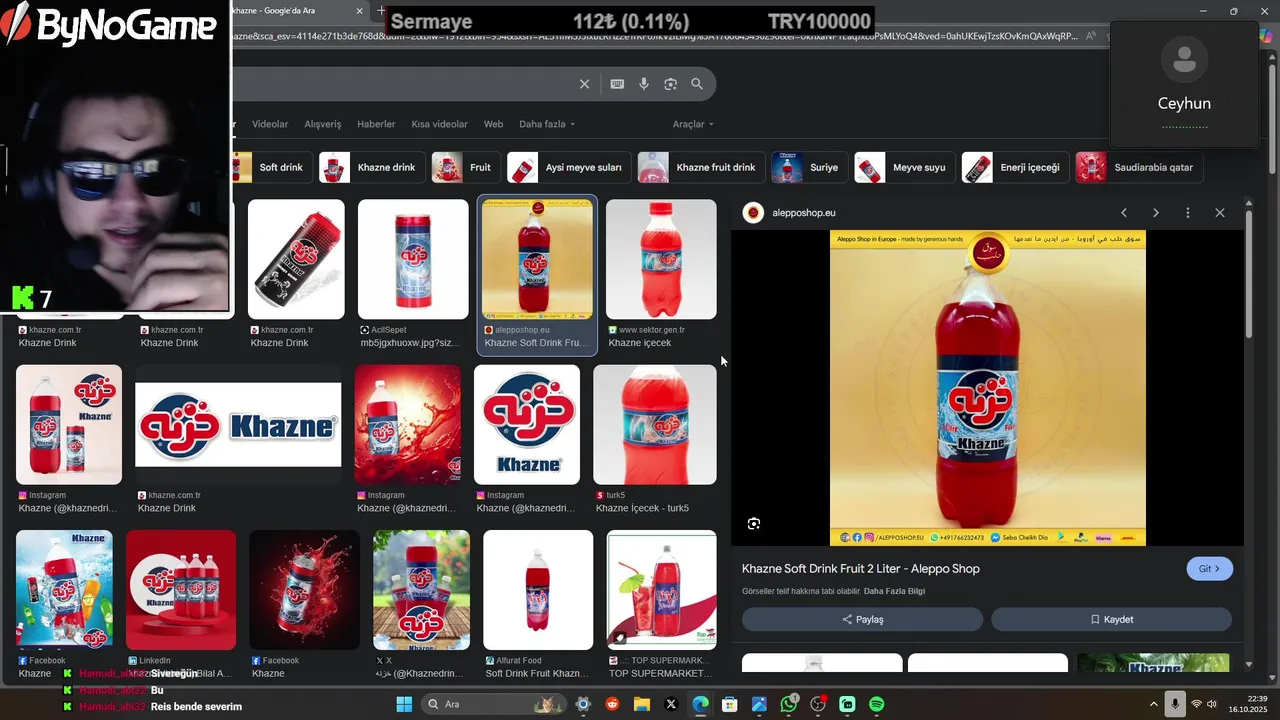Click the browser address bar URL
The height and width of the screenshot is (720, 1280).
tap(655, 36)
